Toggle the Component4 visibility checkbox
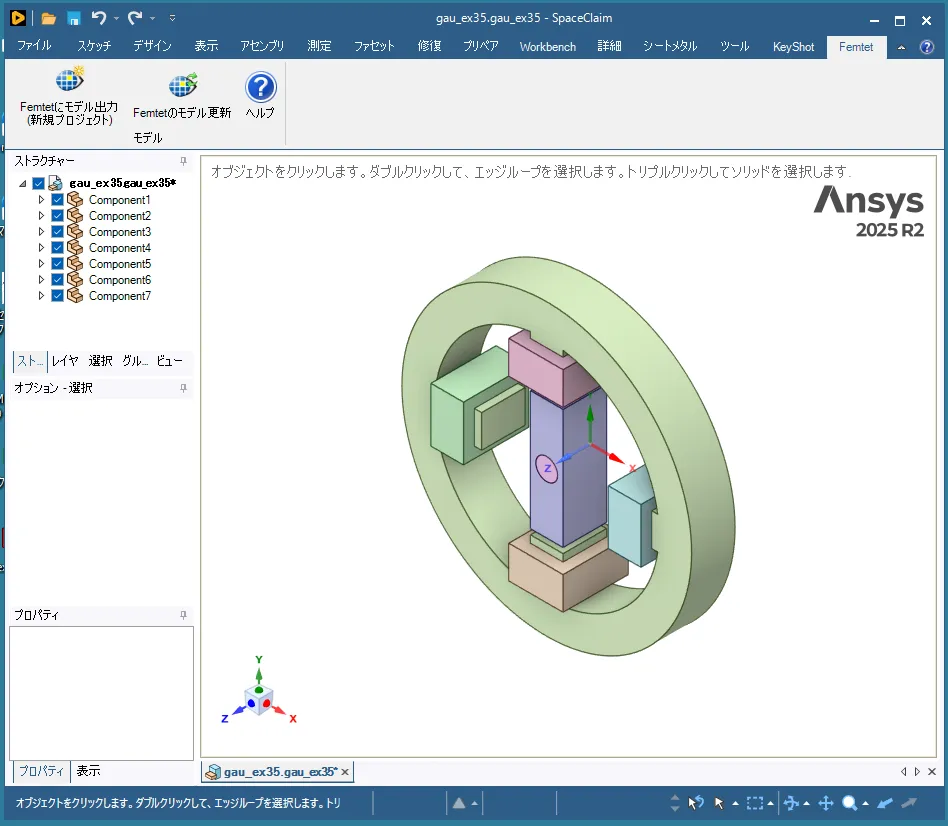Screen dimensions: 948x826 (57, 247)
